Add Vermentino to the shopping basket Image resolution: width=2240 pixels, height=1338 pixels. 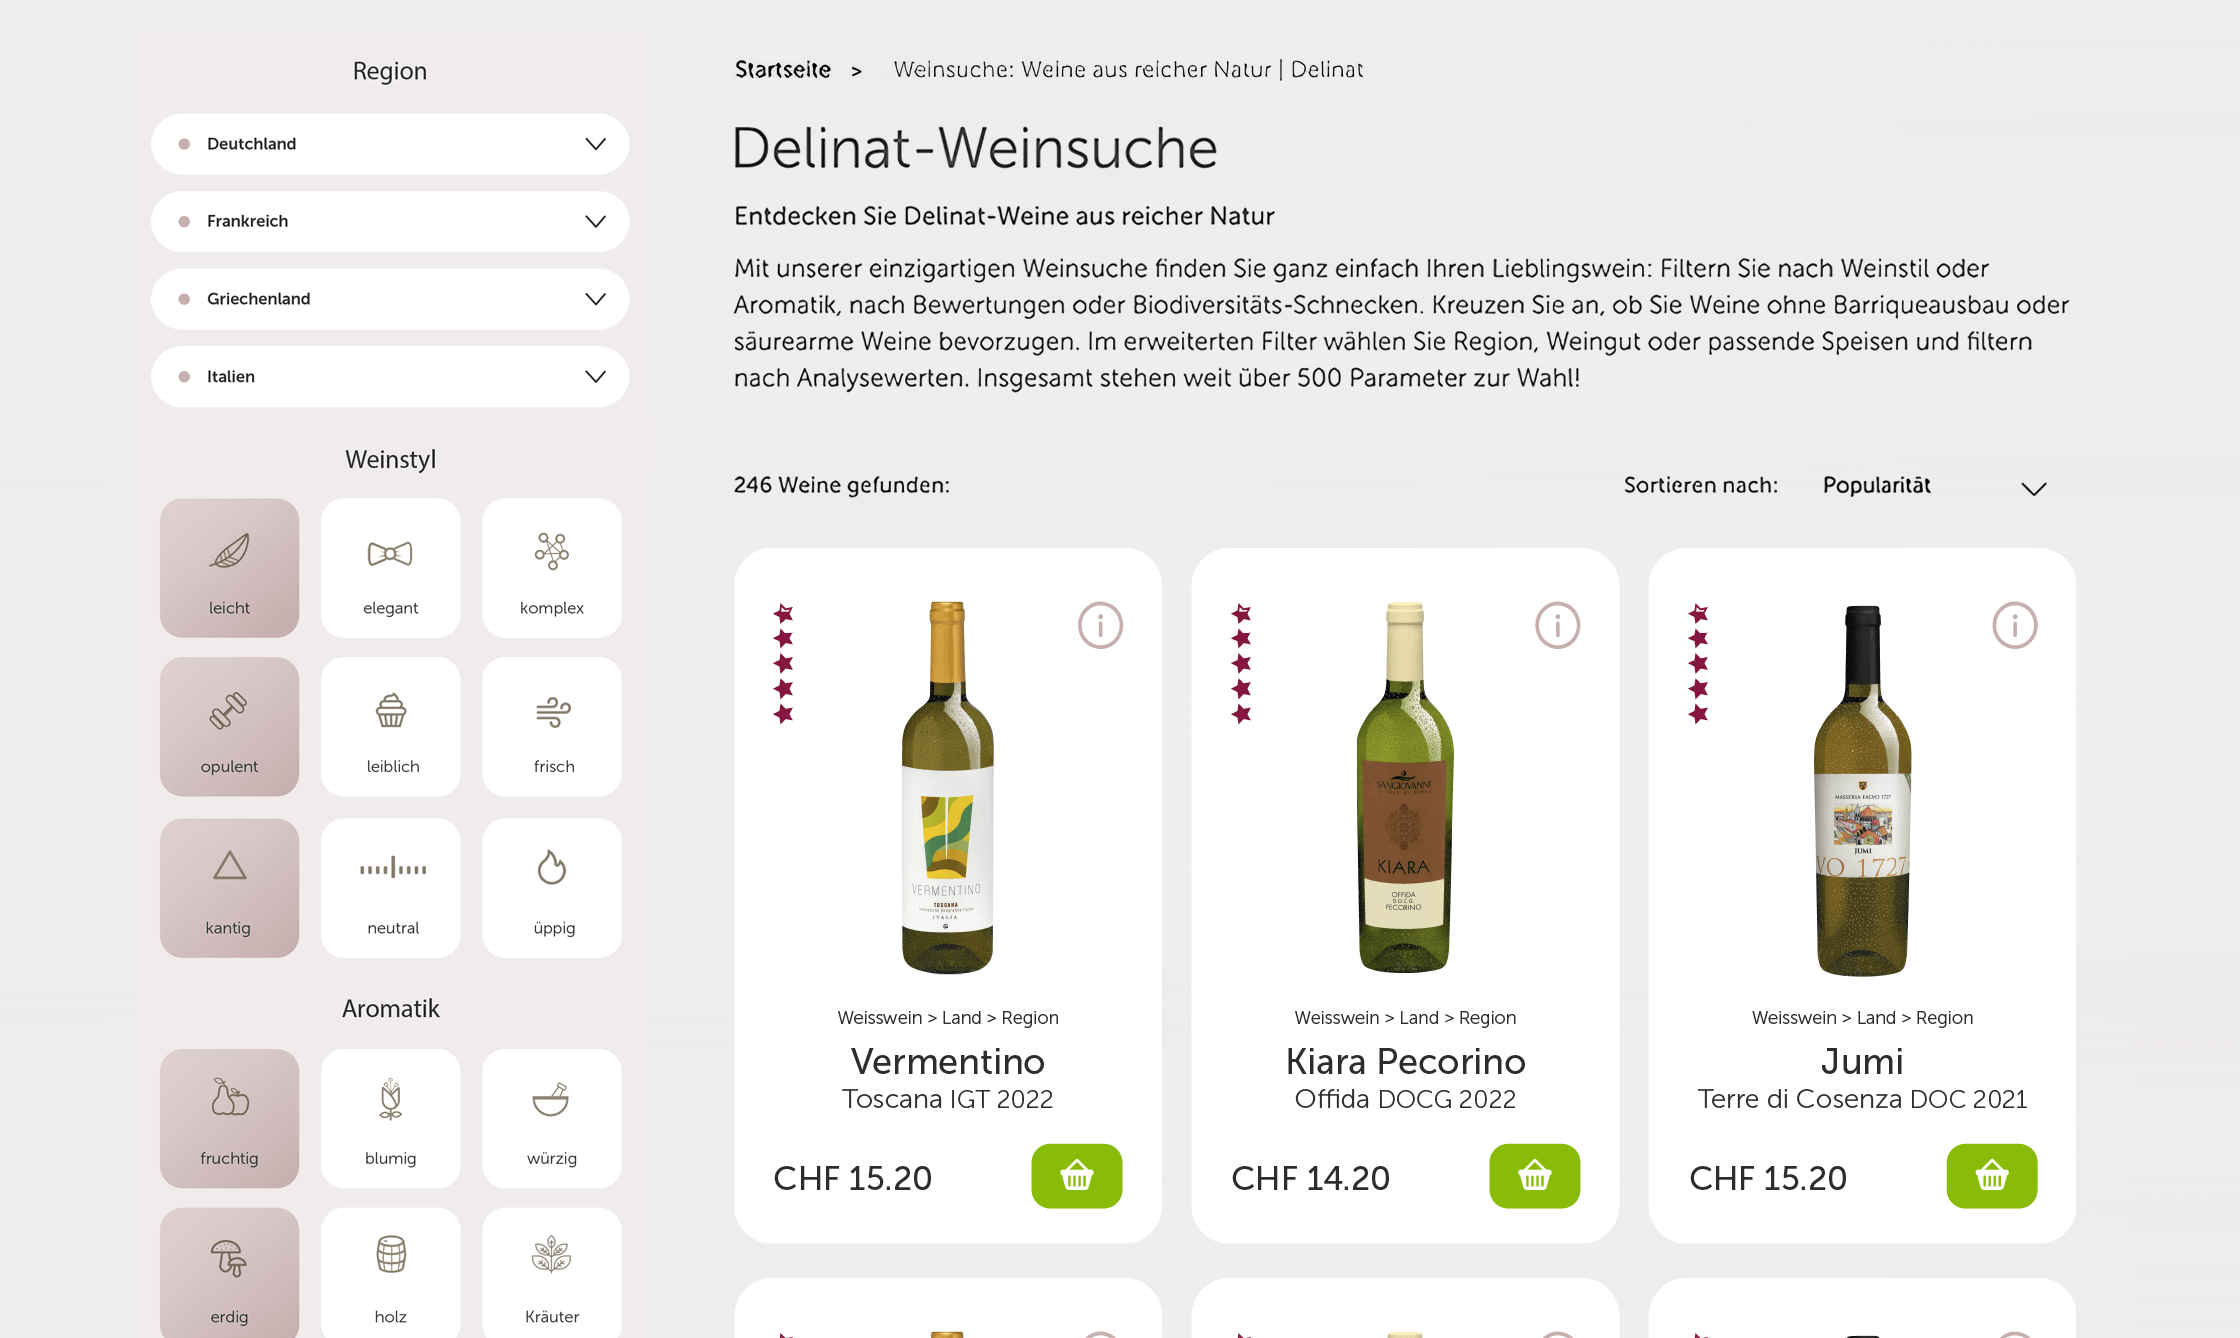(x=1076, y=1176)
